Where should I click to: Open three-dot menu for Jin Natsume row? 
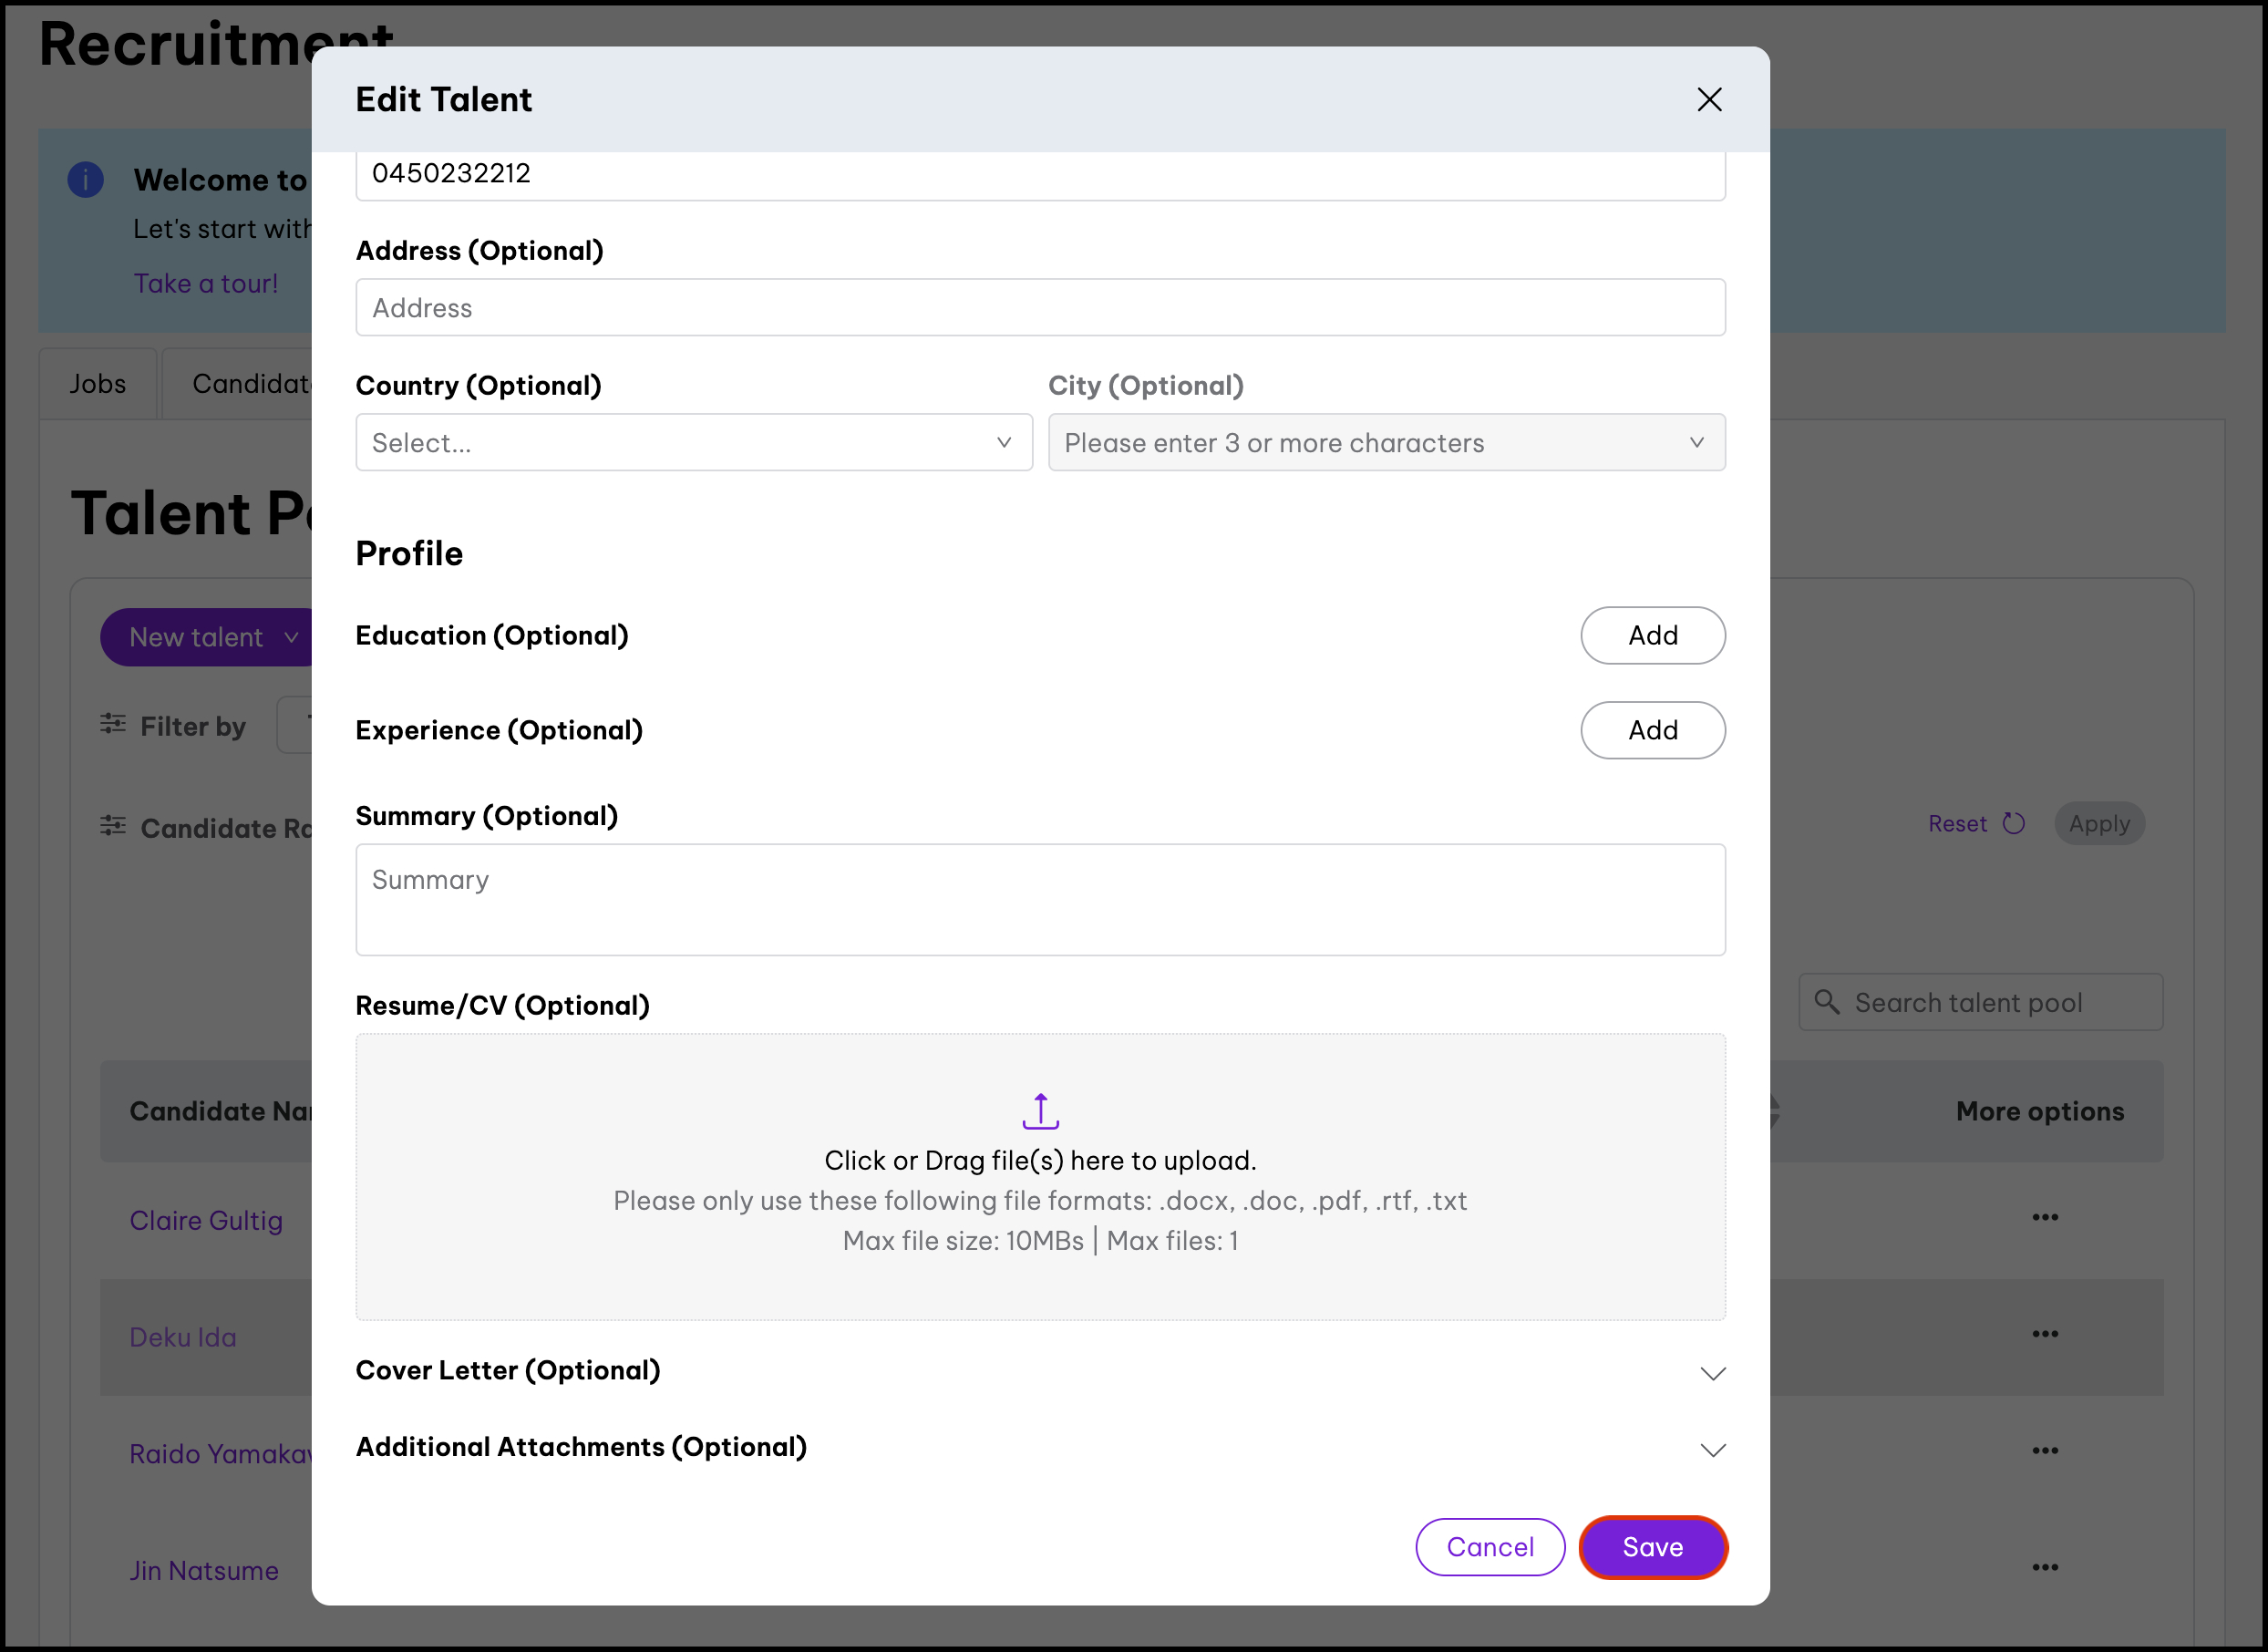point(2044,1567)
